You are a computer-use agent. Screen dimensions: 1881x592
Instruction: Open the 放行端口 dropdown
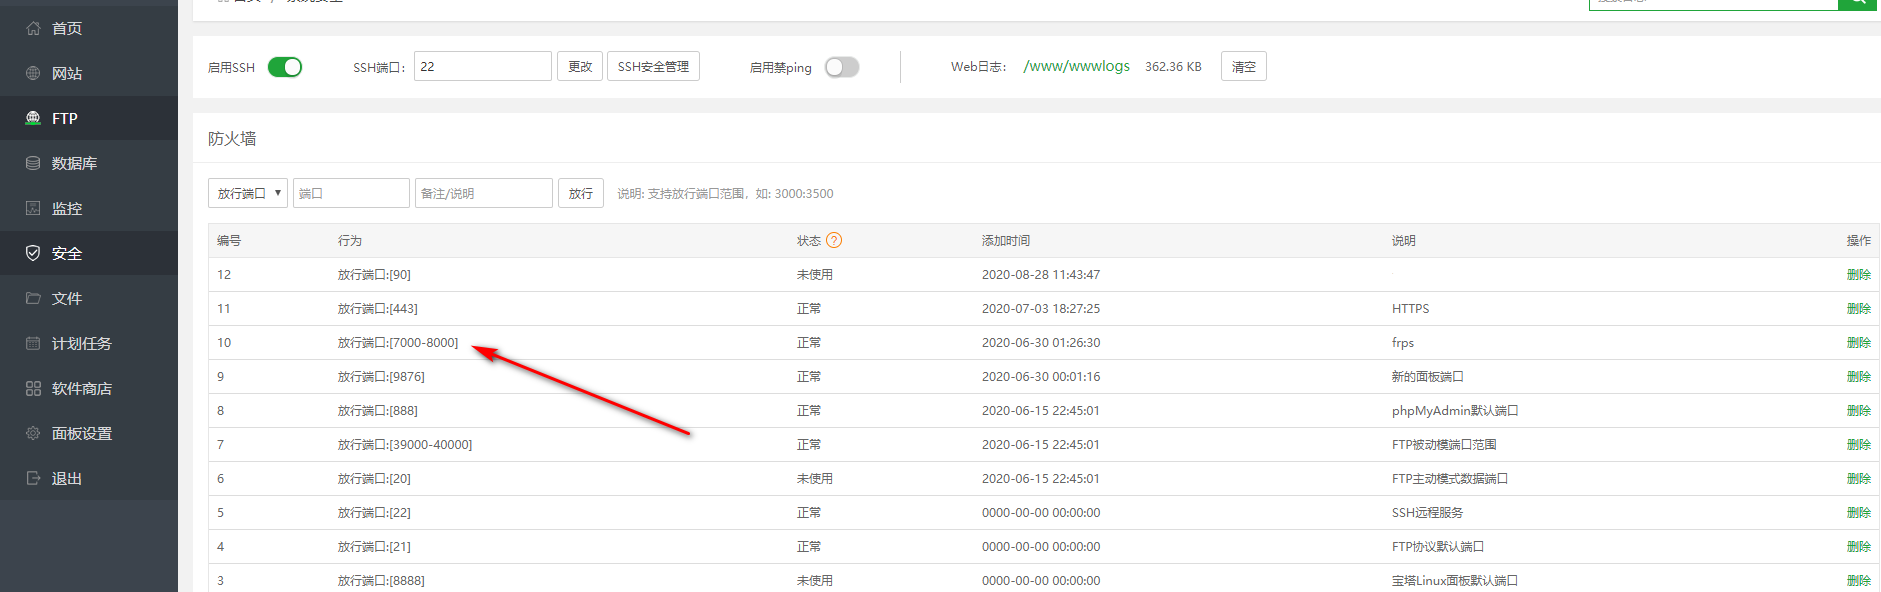[248, 193]
